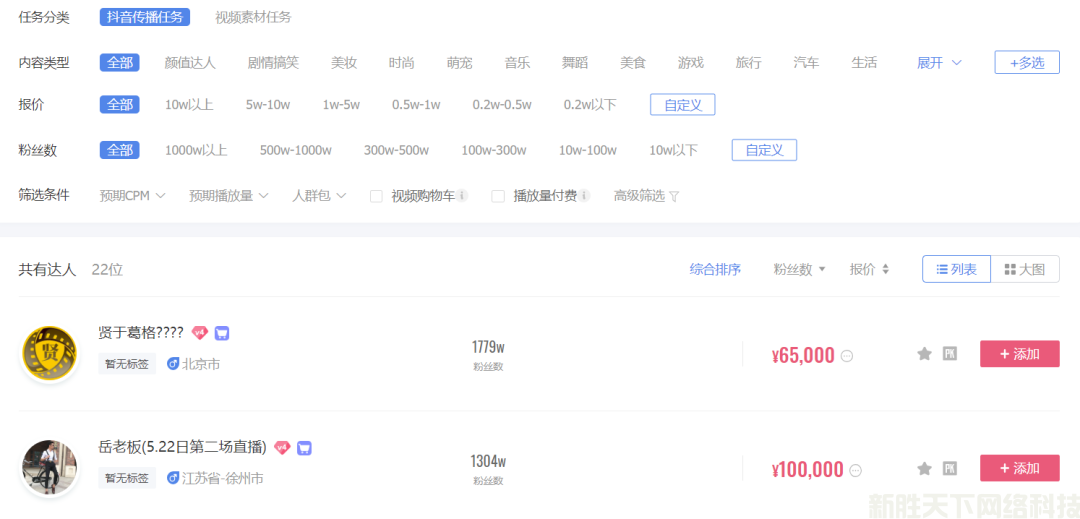Image resolution: width=1080 pixels, height=519 pixels.
Task: Click PK compare icon for 岳老板
Action: (950, 468)
